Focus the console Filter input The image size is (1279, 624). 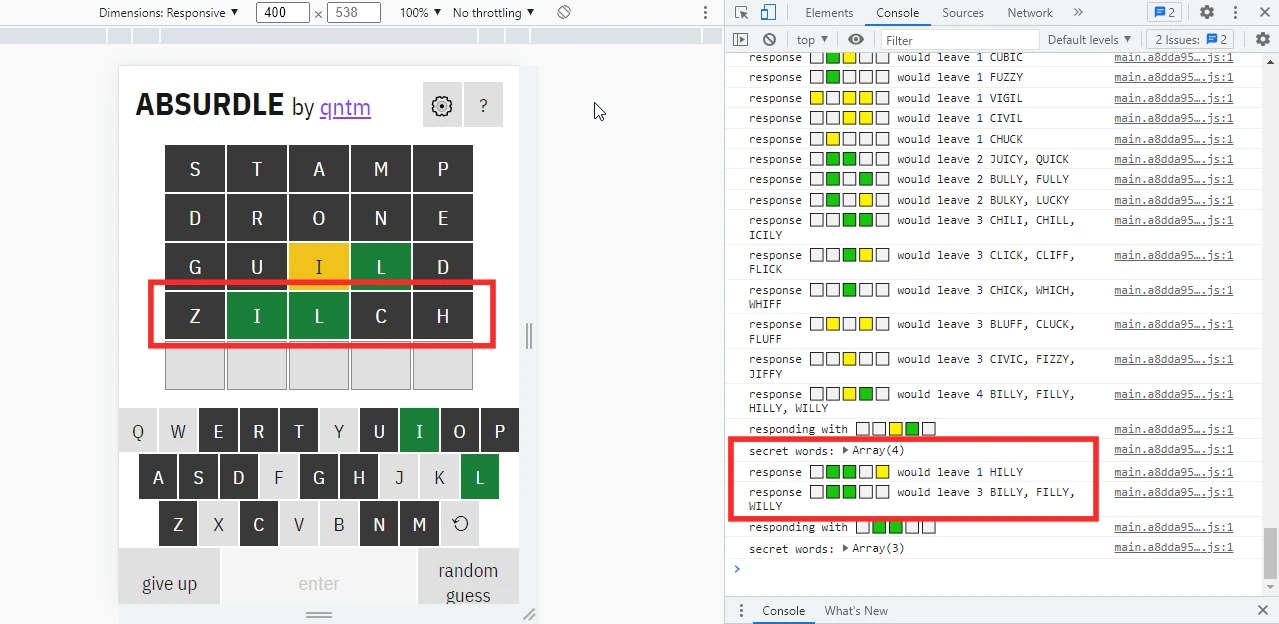point(958,40)
